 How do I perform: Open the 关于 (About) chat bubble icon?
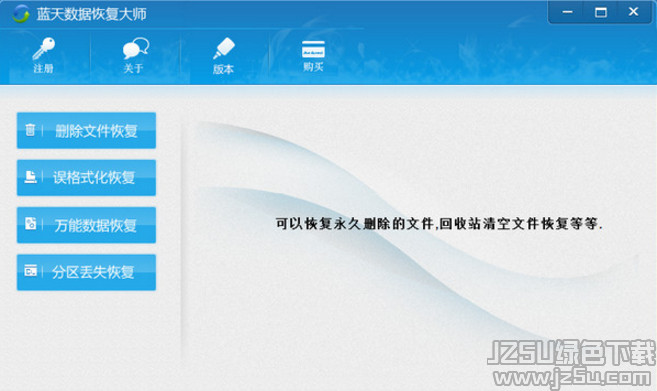[x=135, y=48]
